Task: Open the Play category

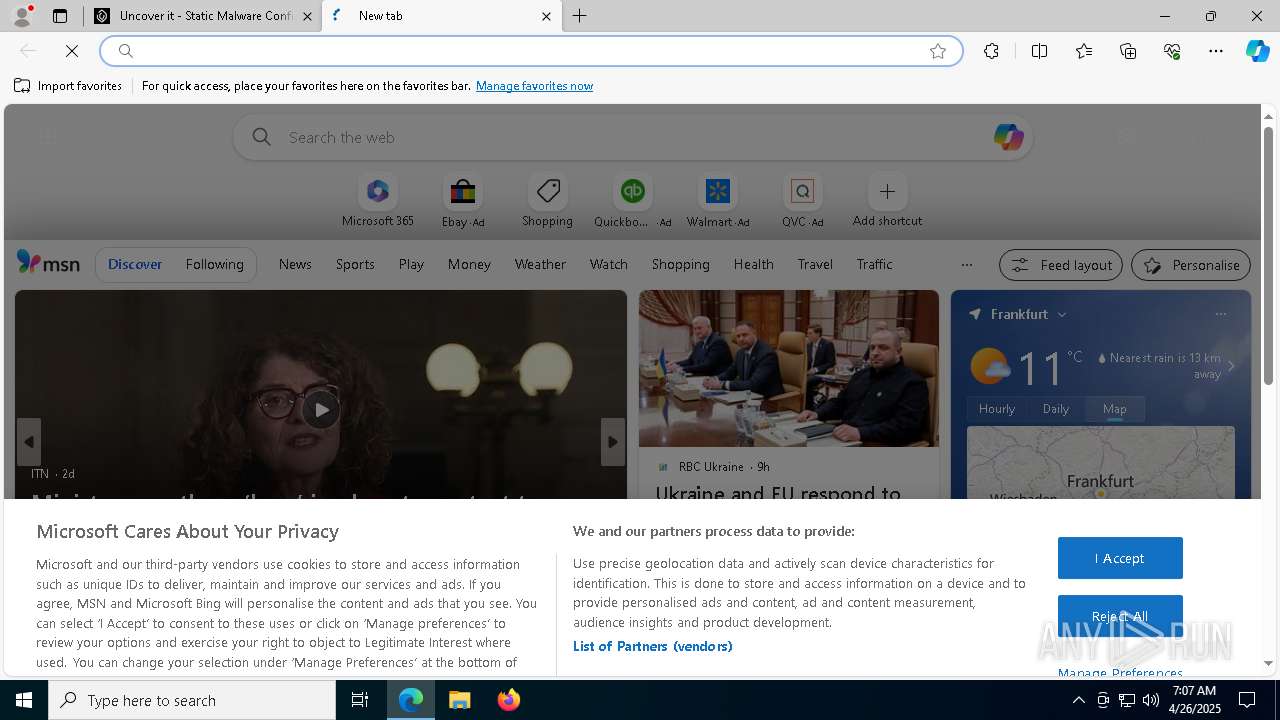Action: [411, 264]
